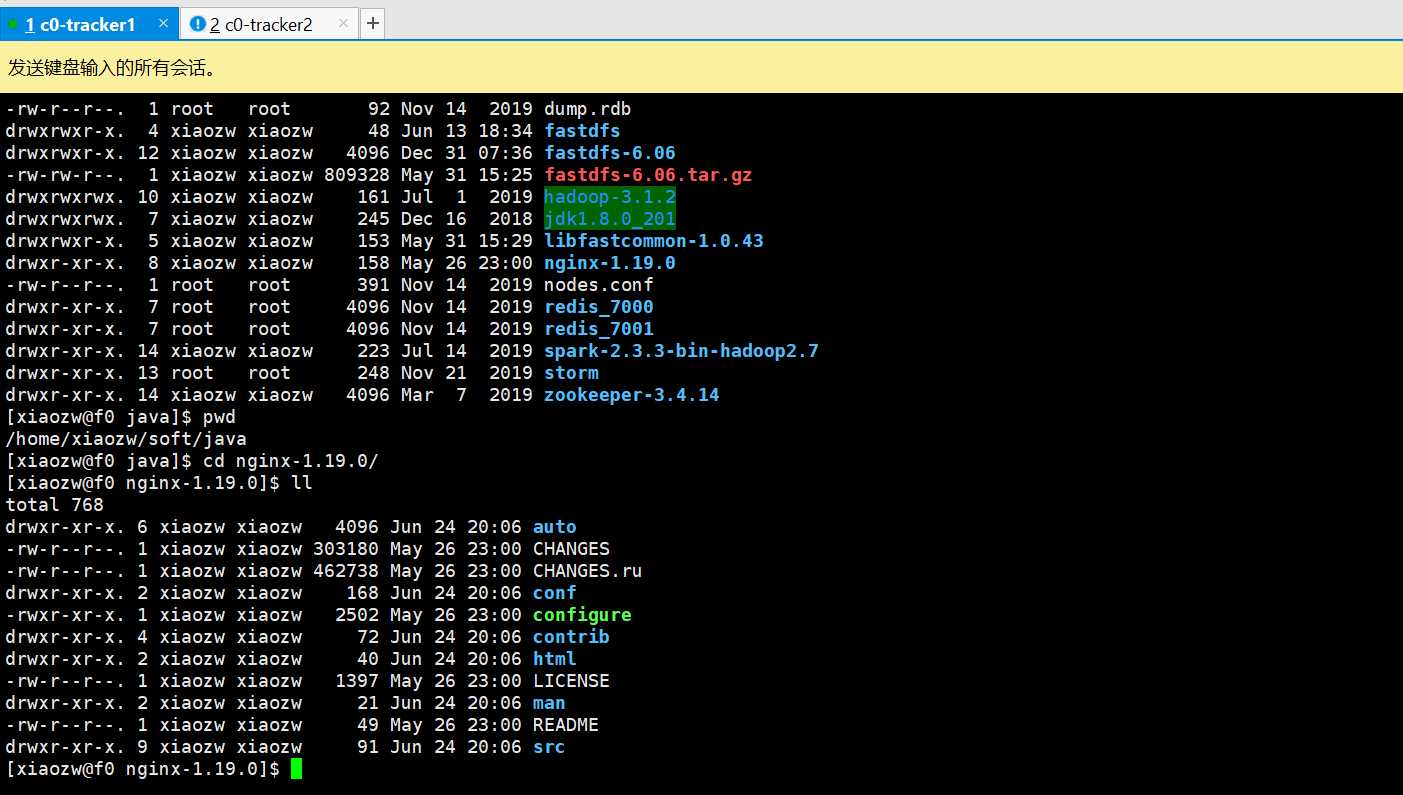Select the conf directory name
1403x795 pixels.
click(x=554, y=593)
